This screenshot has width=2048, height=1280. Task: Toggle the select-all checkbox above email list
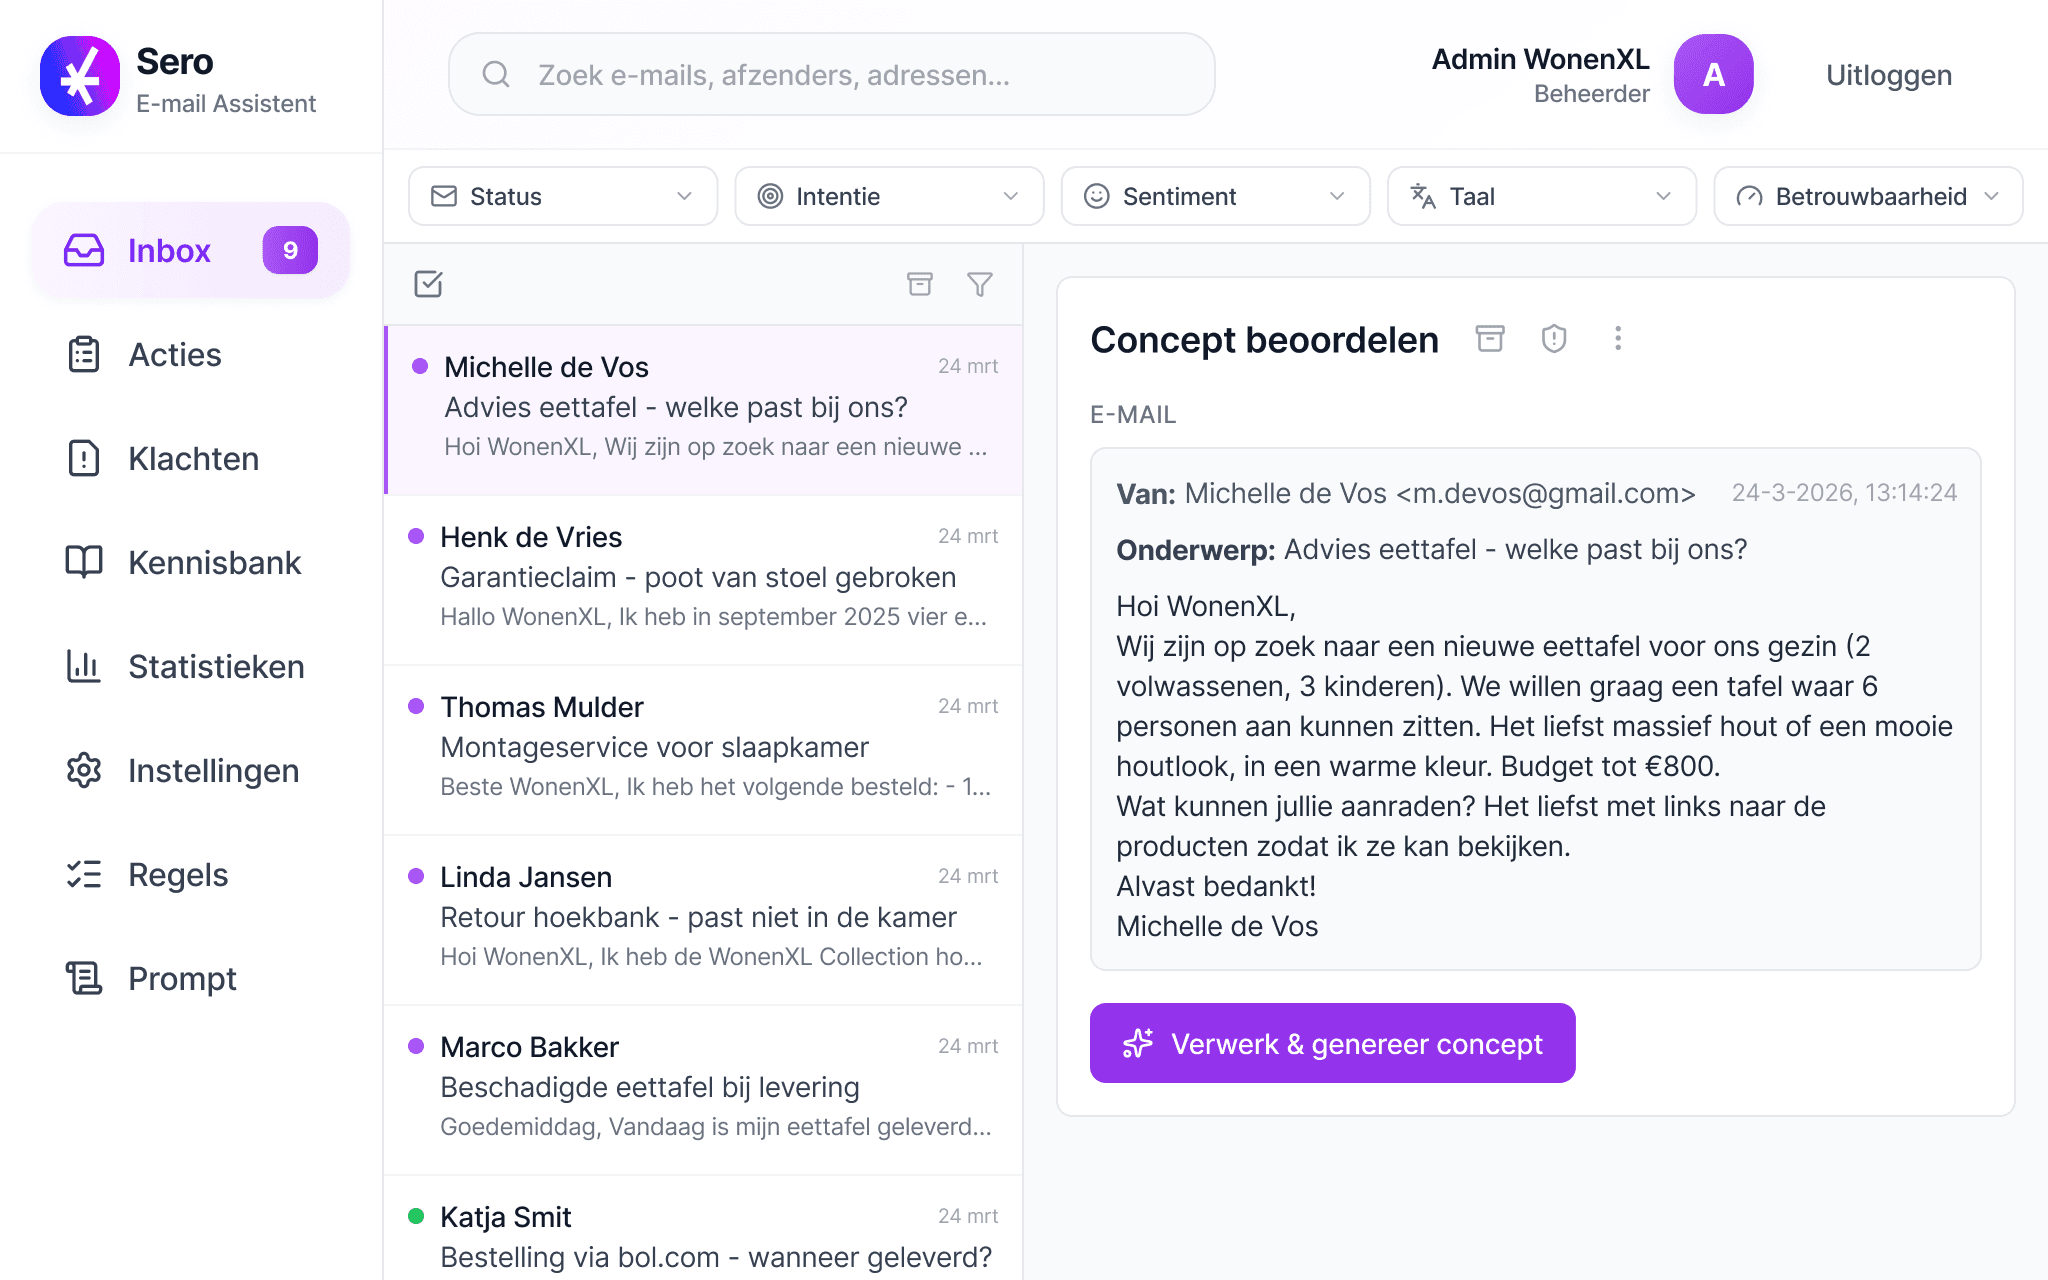428,284
